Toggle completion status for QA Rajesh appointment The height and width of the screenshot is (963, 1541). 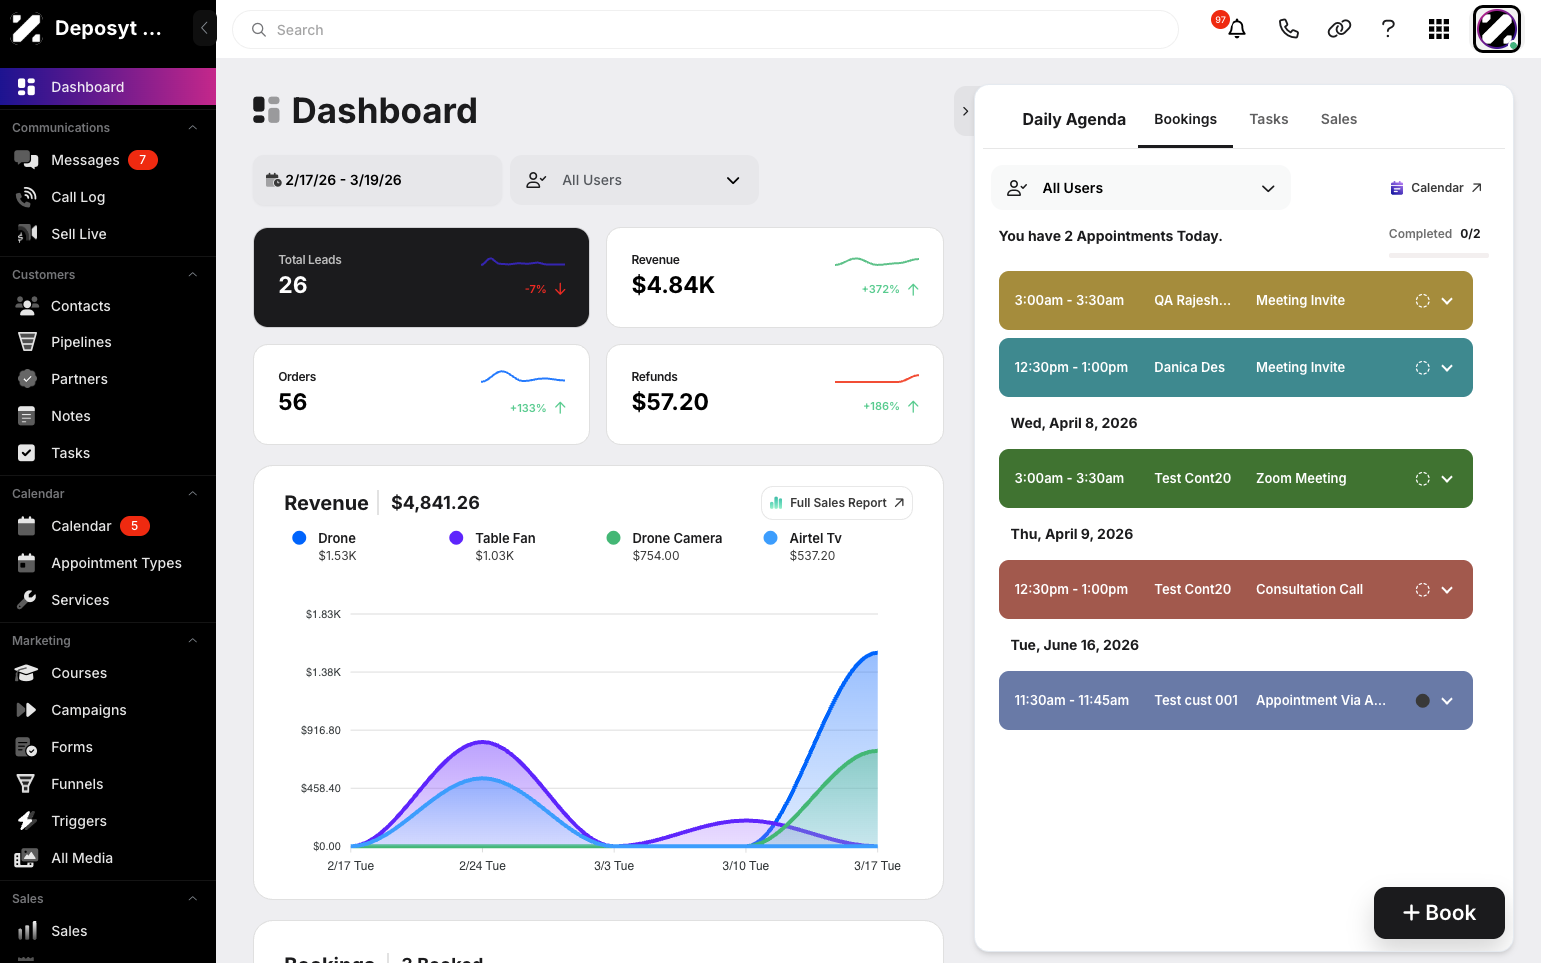(1422, 301)
